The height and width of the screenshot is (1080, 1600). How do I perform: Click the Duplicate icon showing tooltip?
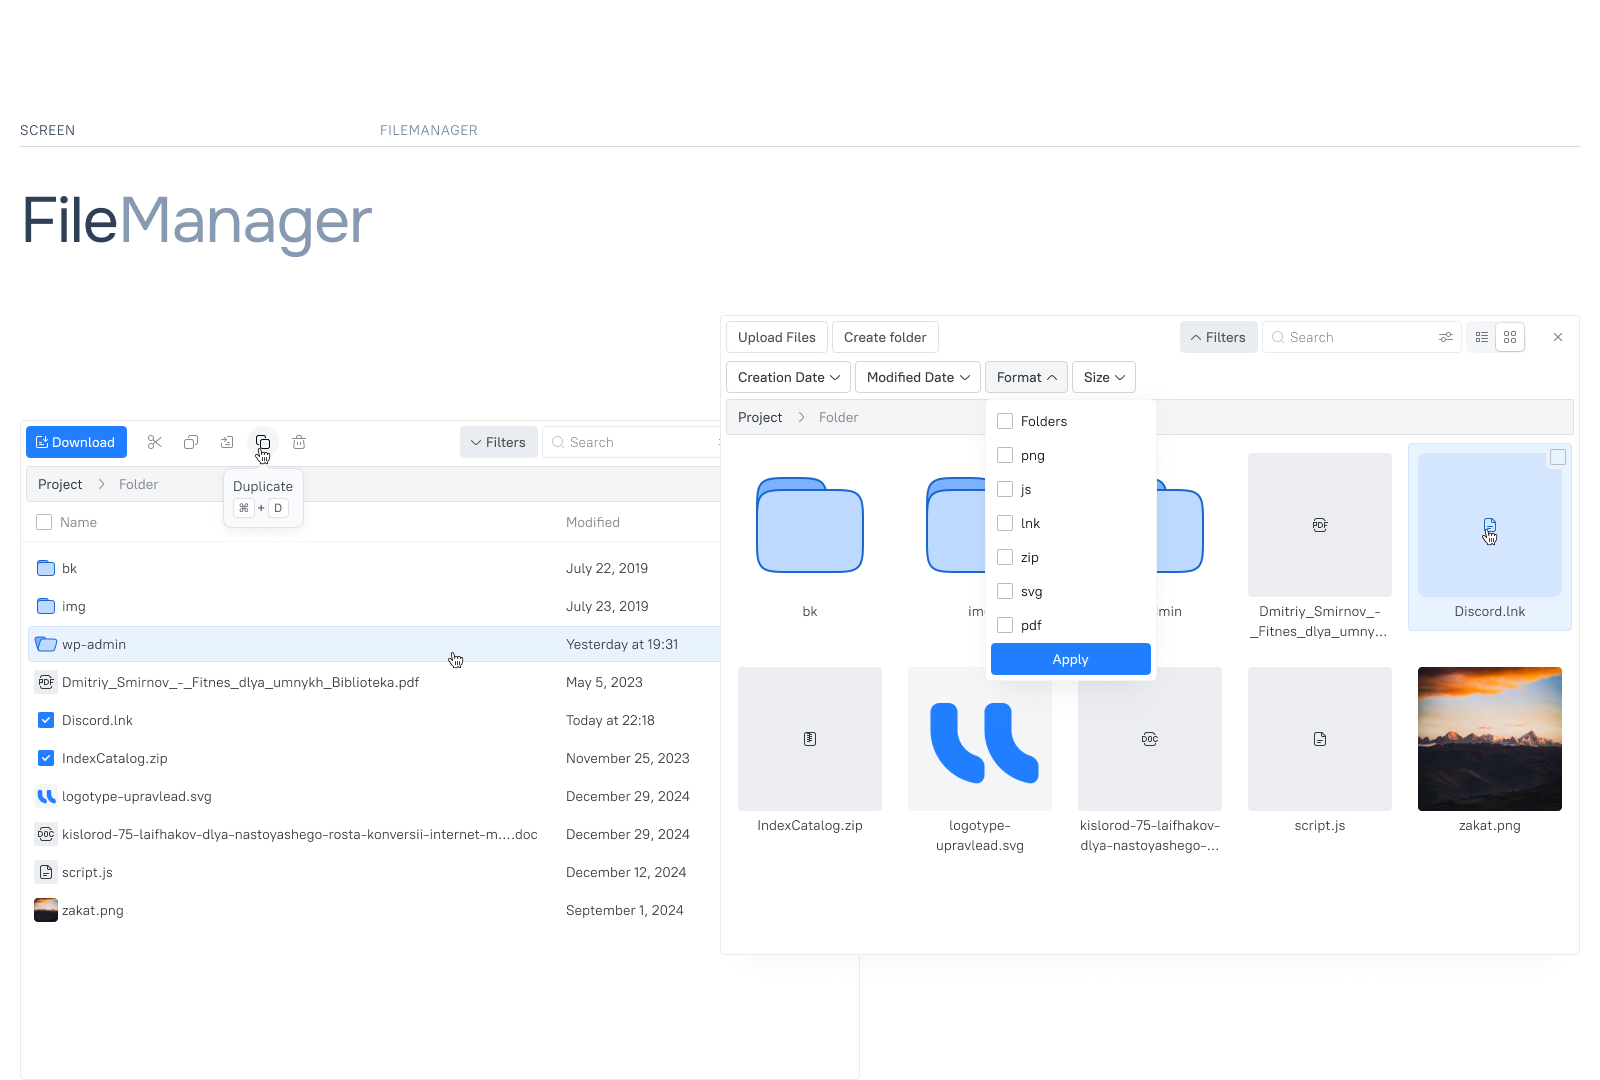(x=263, y=441)
